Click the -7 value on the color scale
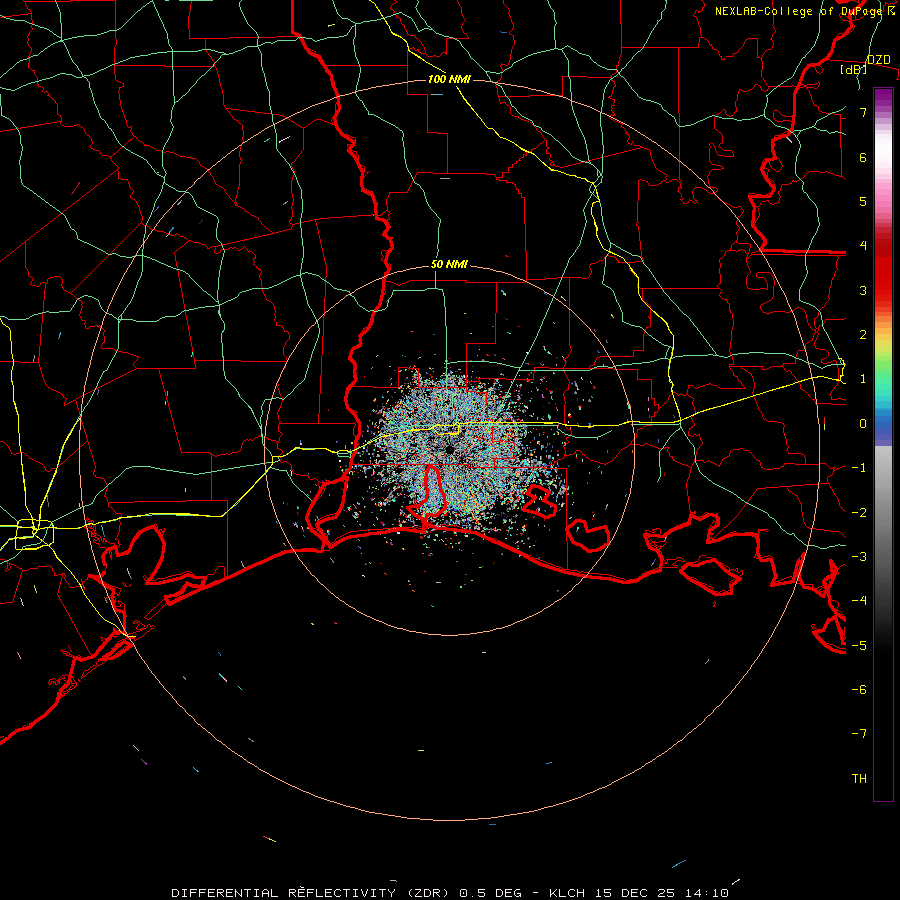 click(x=859, y=734)
